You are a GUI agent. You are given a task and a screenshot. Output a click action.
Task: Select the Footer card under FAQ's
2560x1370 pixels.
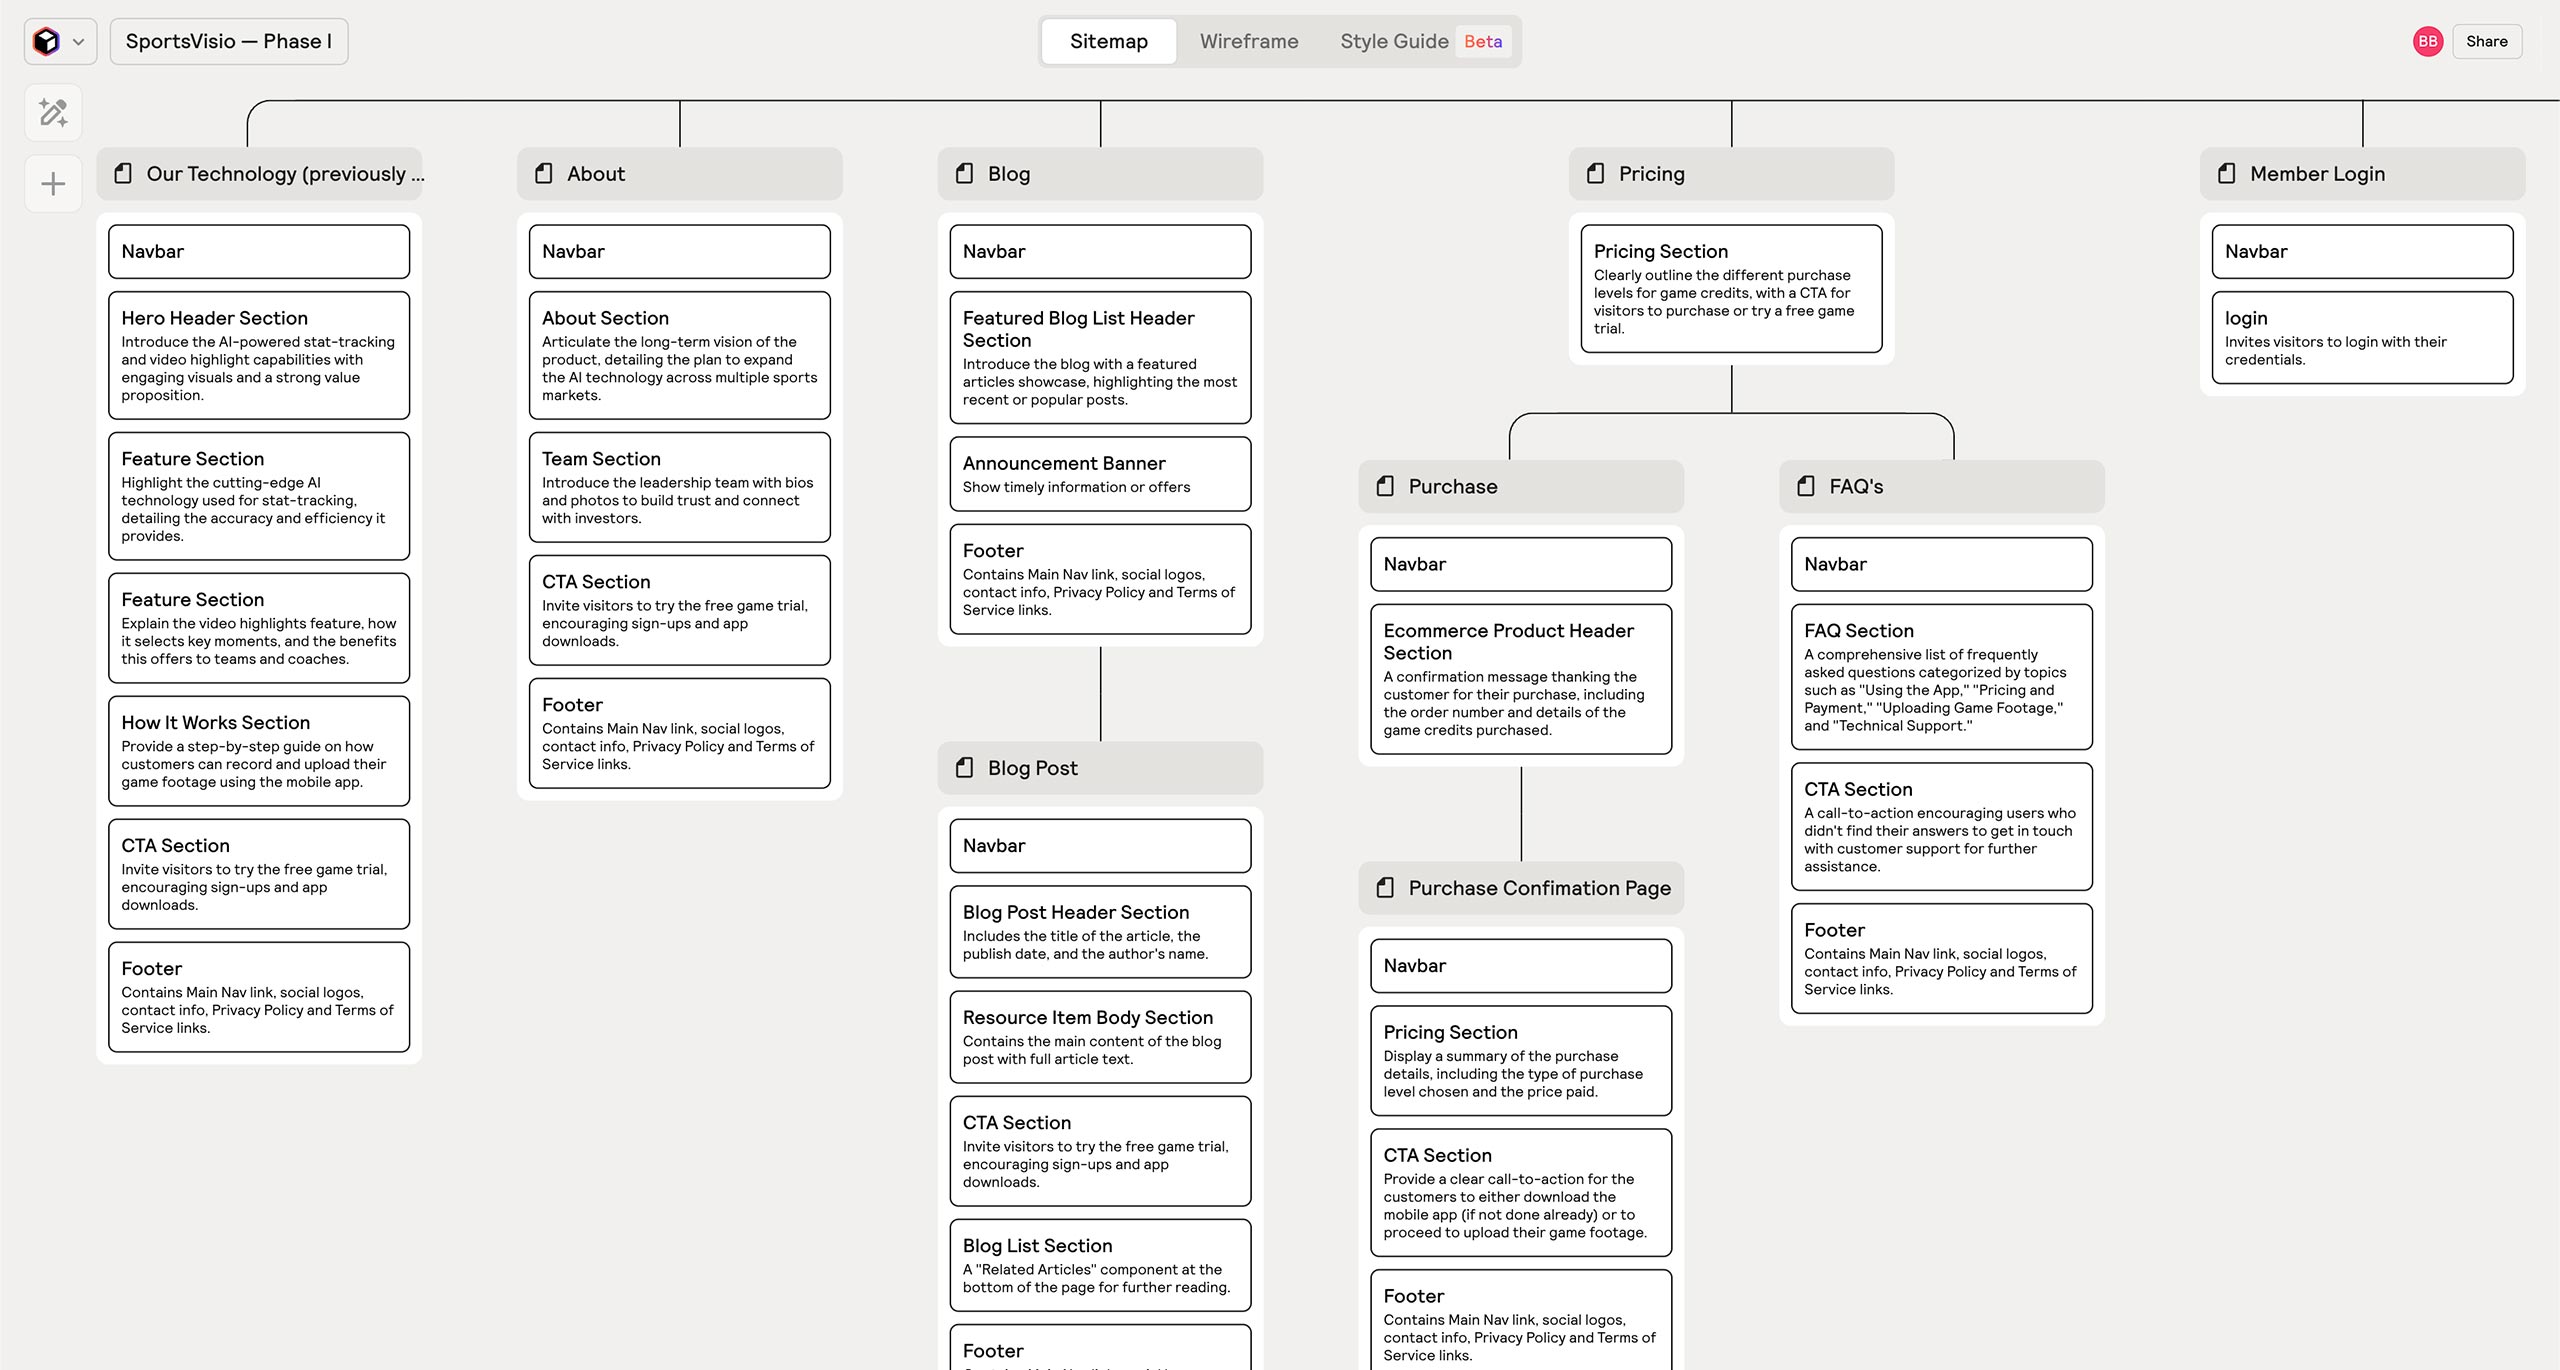point(1942,958)
